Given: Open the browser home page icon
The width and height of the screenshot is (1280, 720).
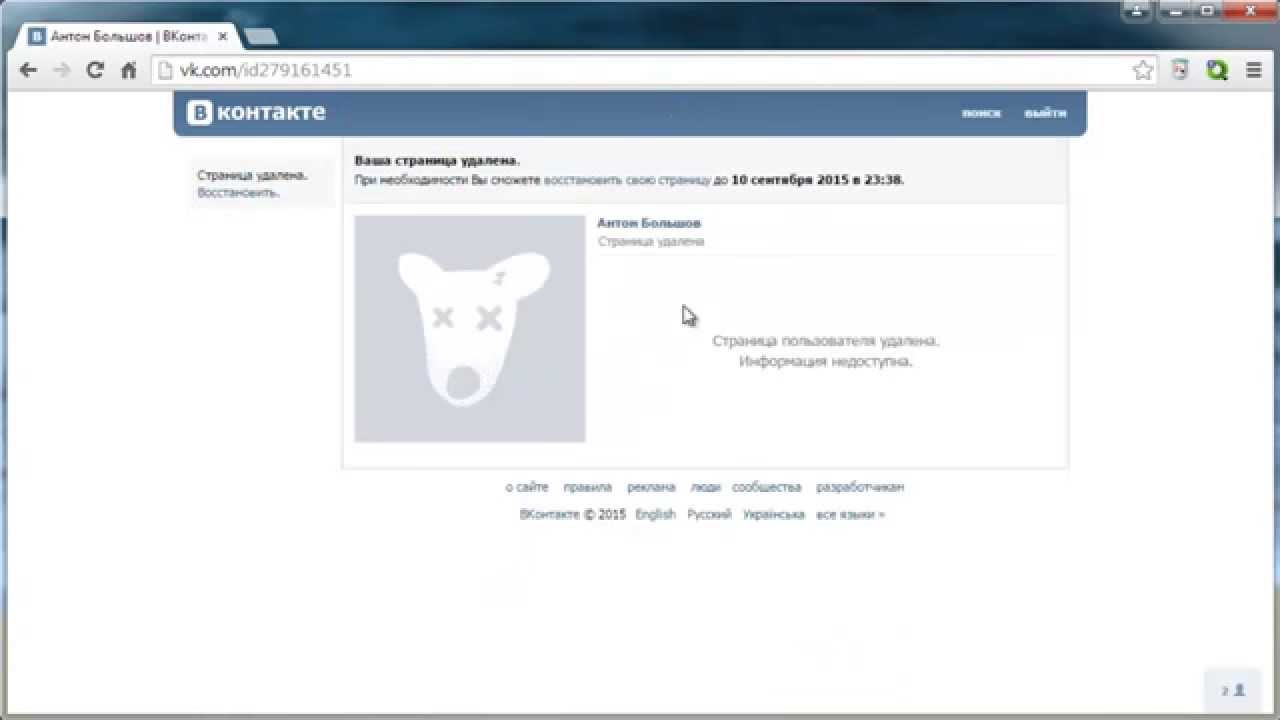Looking at the screenshot, I should pos(128,70).
